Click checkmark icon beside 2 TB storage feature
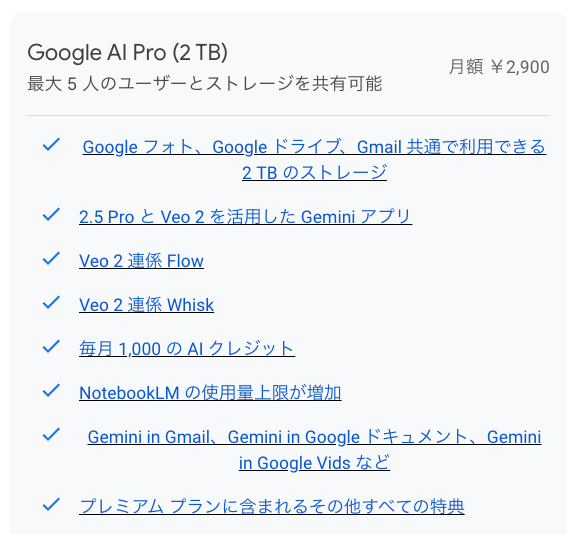 [51, 145]
